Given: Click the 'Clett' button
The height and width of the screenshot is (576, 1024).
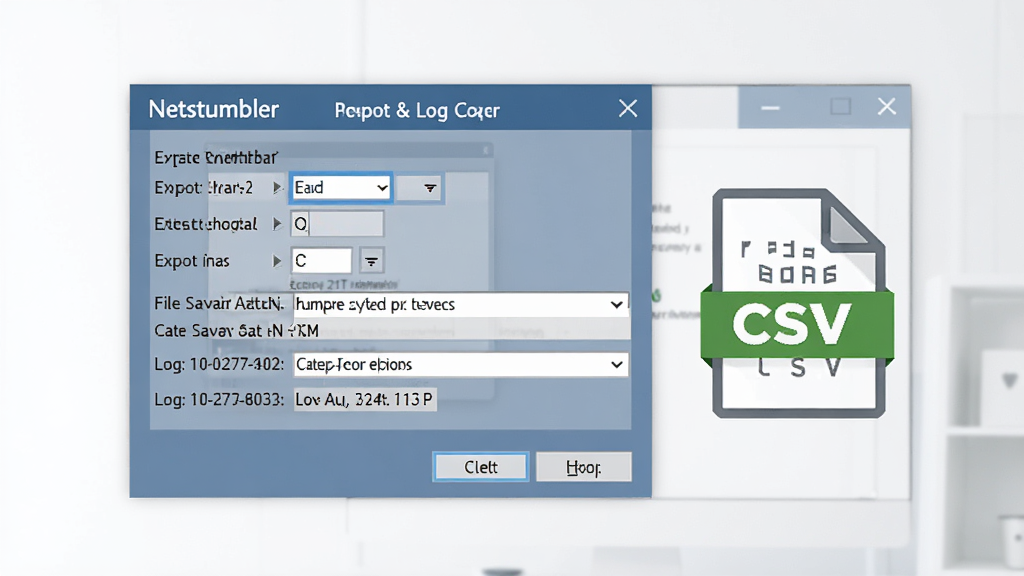Looking at the screenshot, I should [481, 467].
